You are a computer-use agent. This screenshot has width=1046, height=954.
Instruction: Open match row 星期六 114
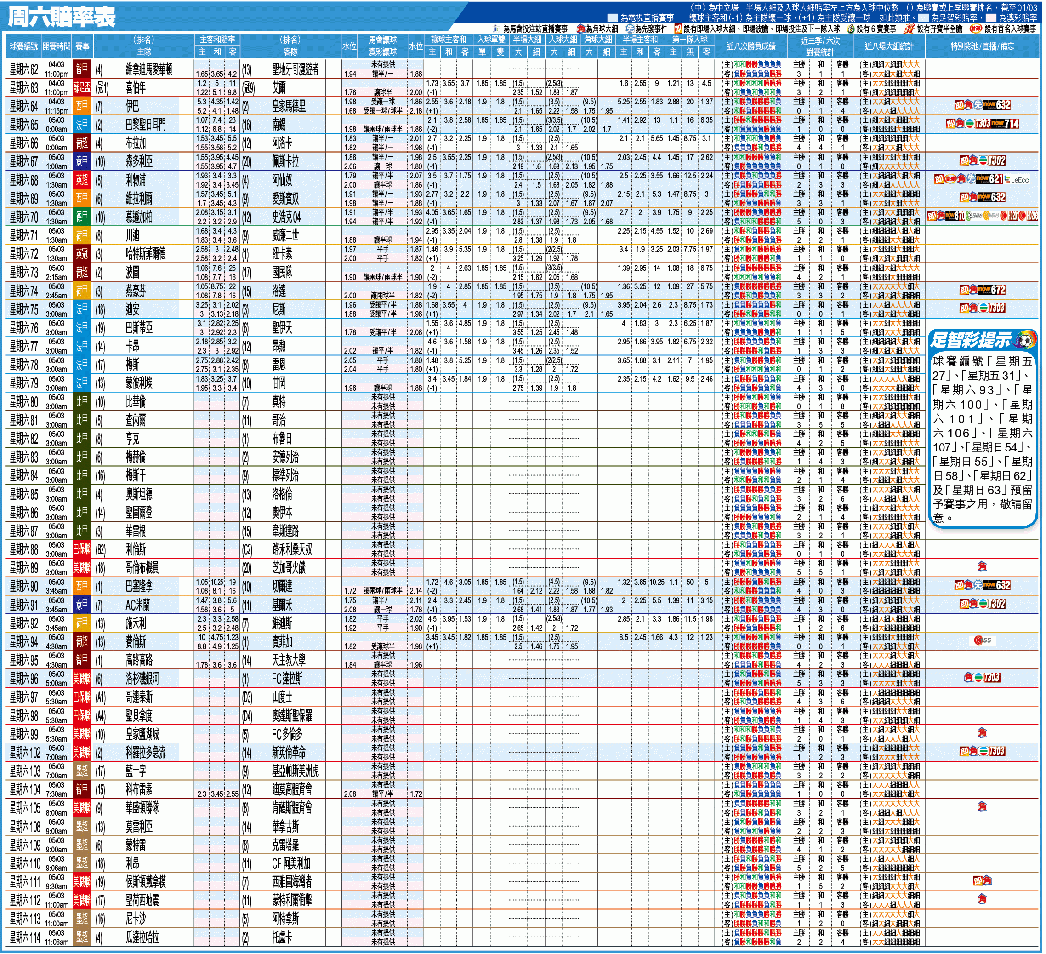pos(22,937)
